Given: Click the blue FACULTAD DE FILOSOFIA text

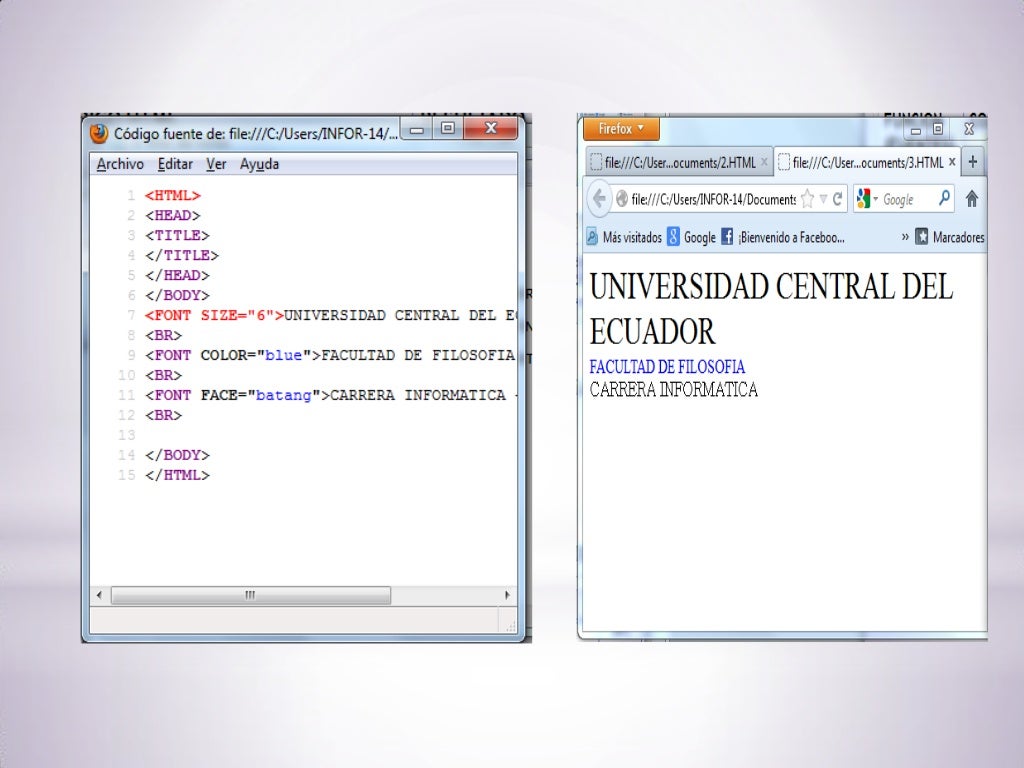Looking at the screenshot, I should (667, 367).
